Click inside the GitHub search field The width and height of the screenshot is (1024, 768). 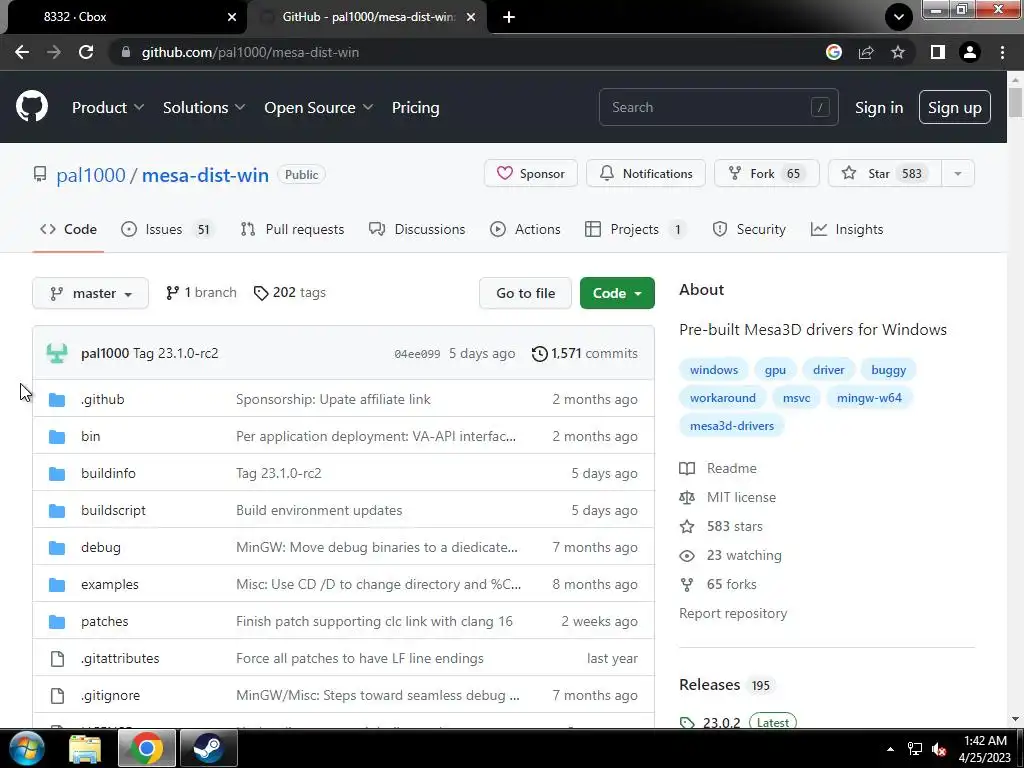(718, 107)
